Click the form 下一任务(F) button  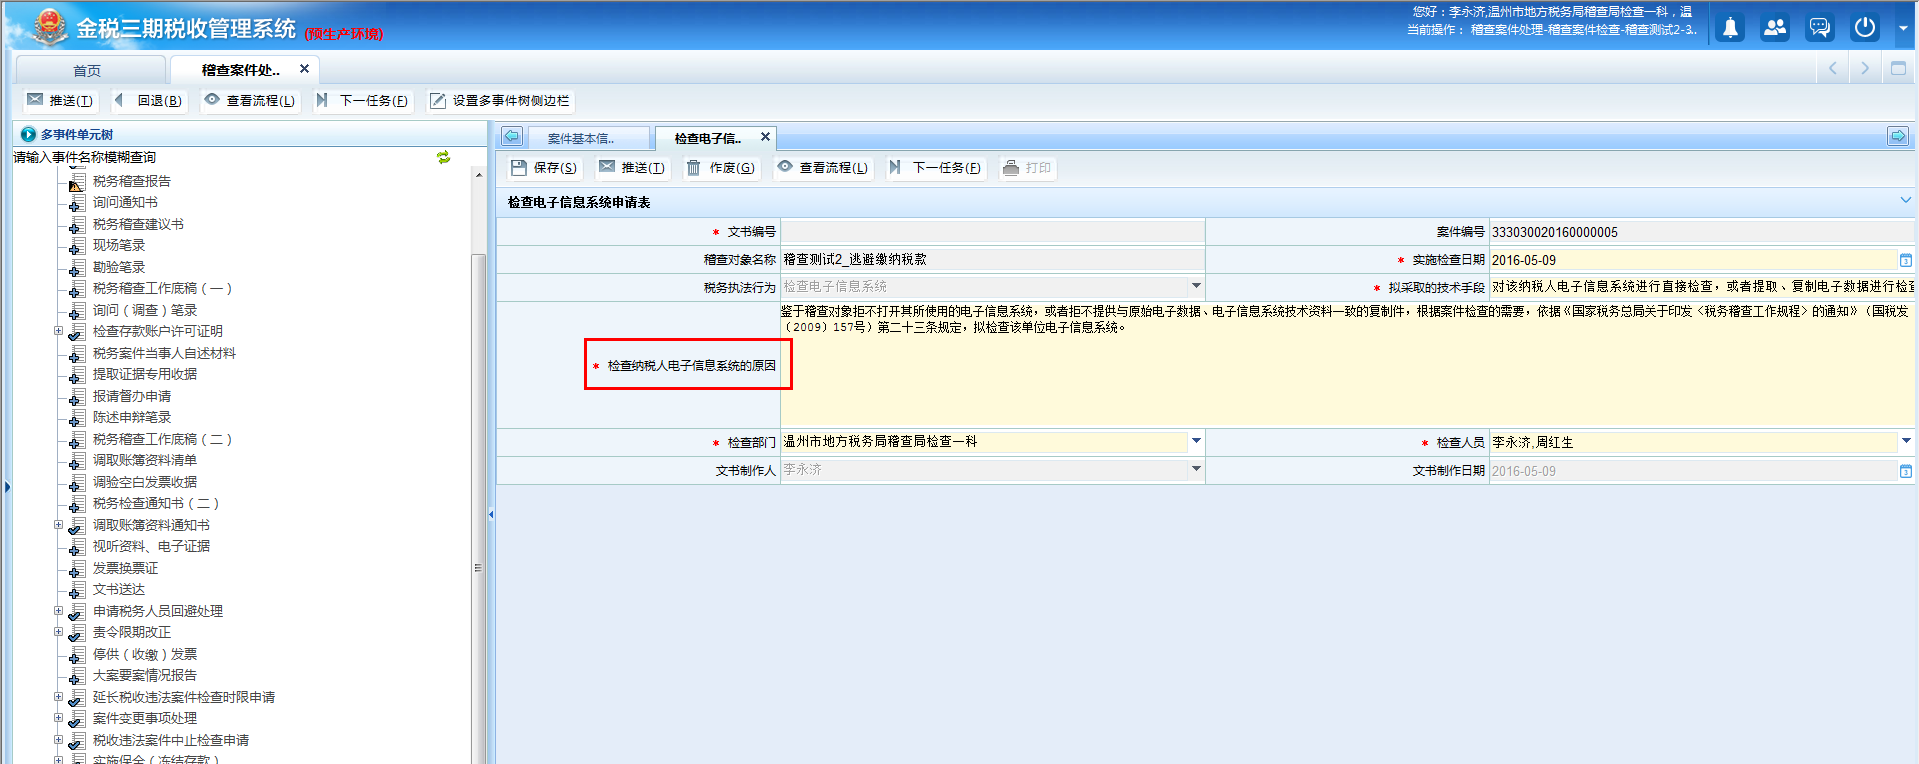tap(936, 168)
